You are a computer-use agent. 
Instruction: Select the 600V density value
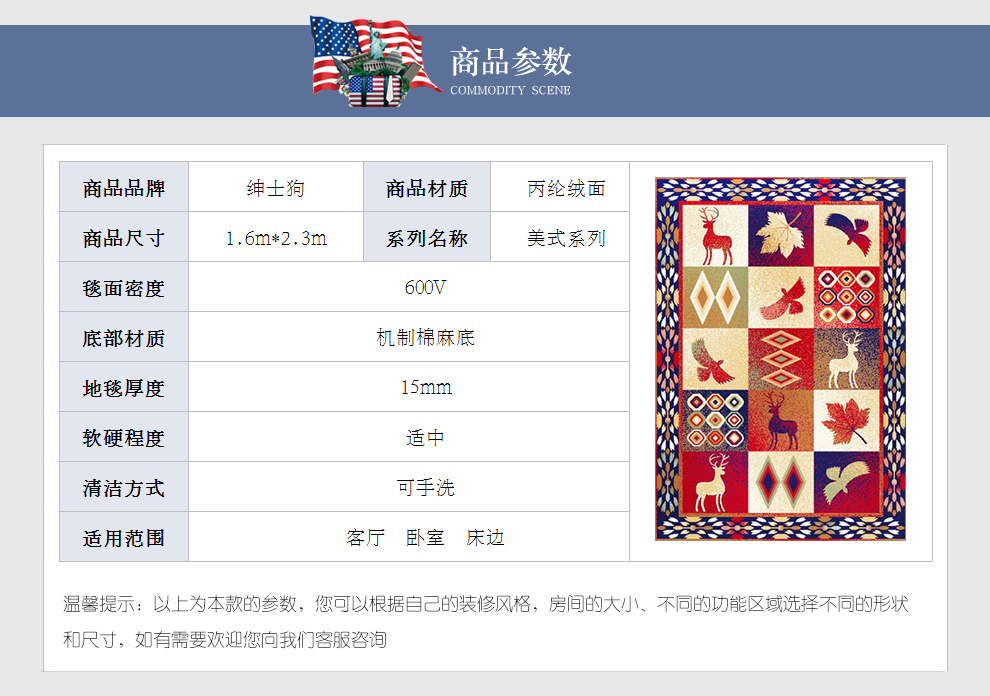click(x=425, y=287)
